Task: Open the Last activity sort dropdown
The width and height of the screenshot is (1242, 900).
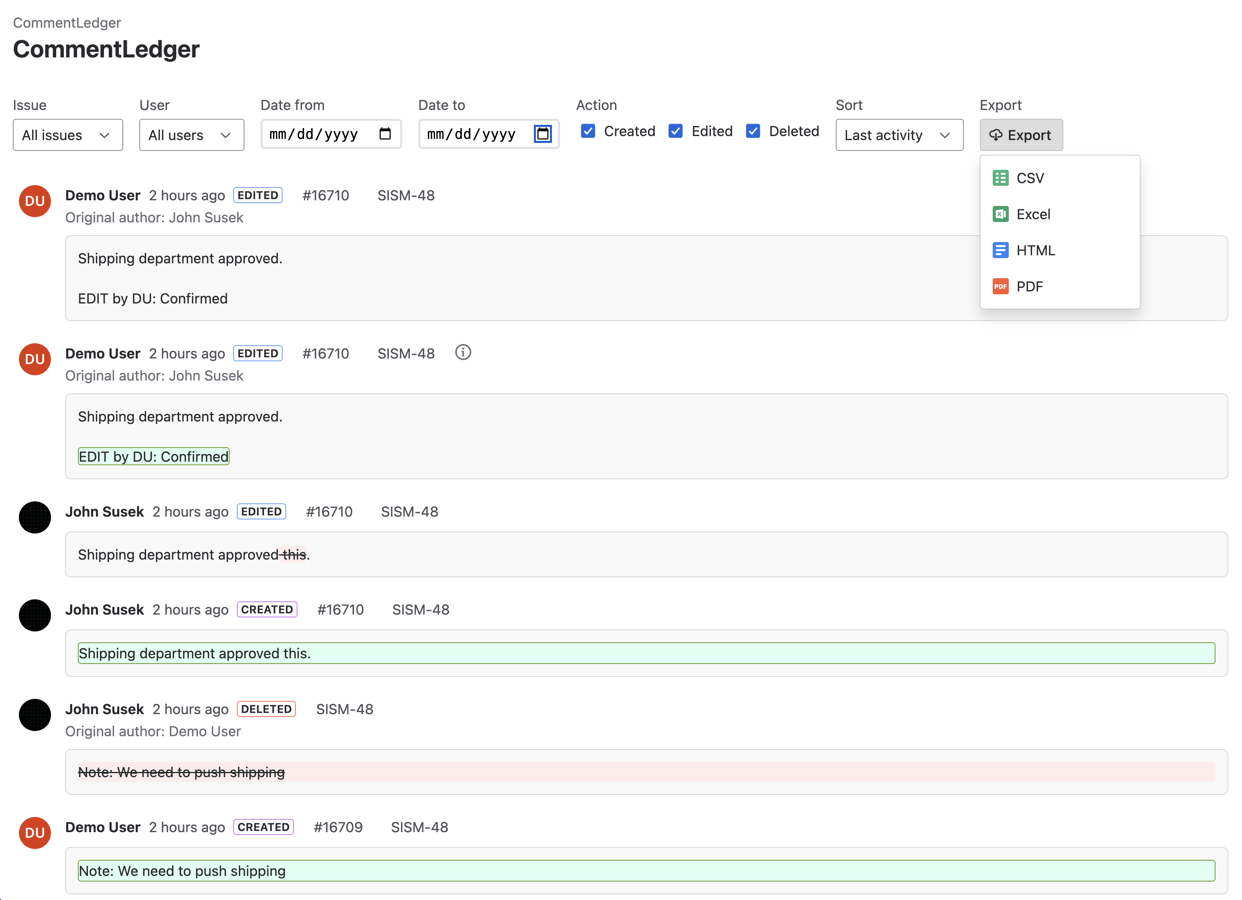Action: [x=898, y=135]
